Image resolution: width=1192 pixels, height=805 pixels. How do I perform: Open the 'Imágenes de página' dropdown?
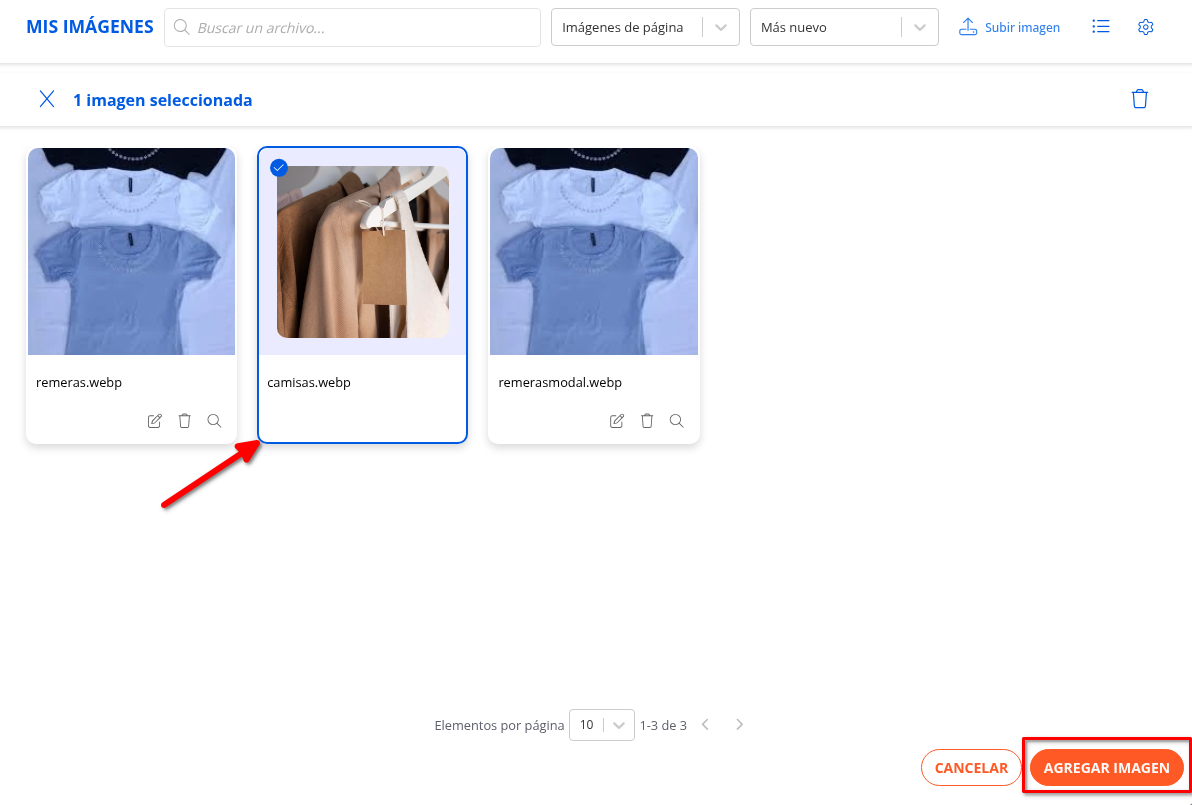point(644,28)
